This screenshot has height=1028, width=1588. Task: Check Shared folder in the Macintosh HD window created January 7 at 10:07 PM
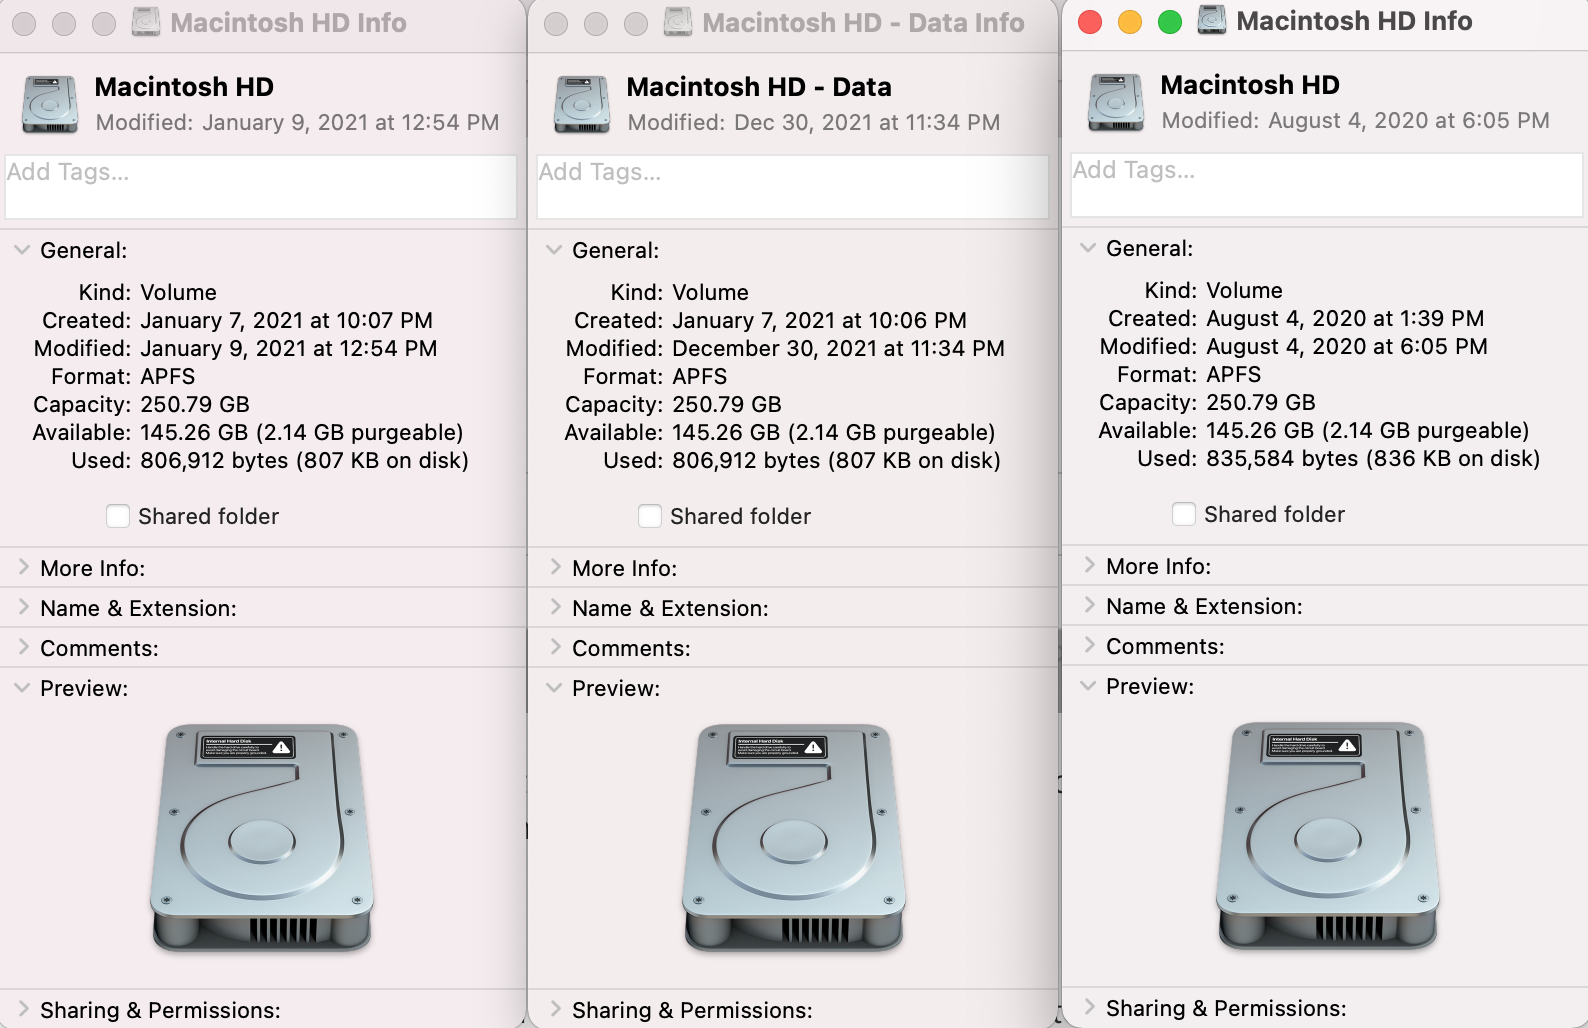coord(118,516)
